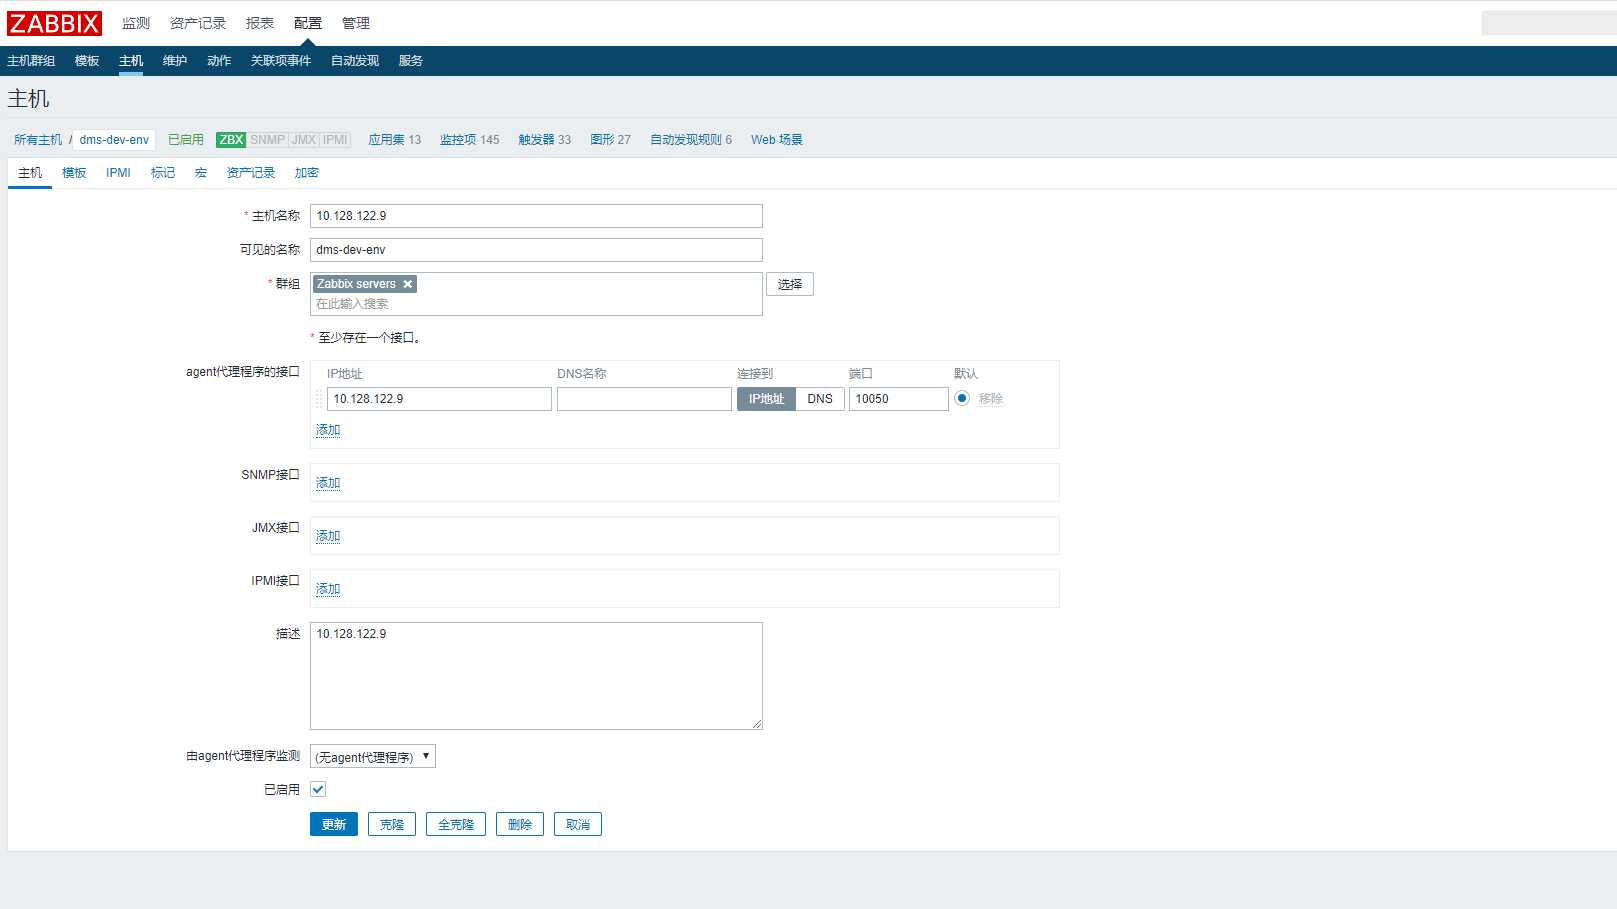Open 触发器 33 link

545,140
